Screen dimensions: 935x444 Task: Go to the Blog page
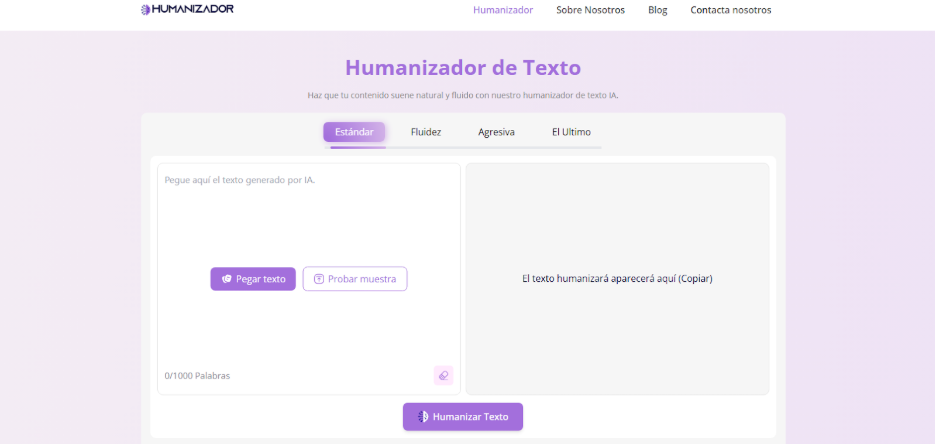tap(658, 10)
